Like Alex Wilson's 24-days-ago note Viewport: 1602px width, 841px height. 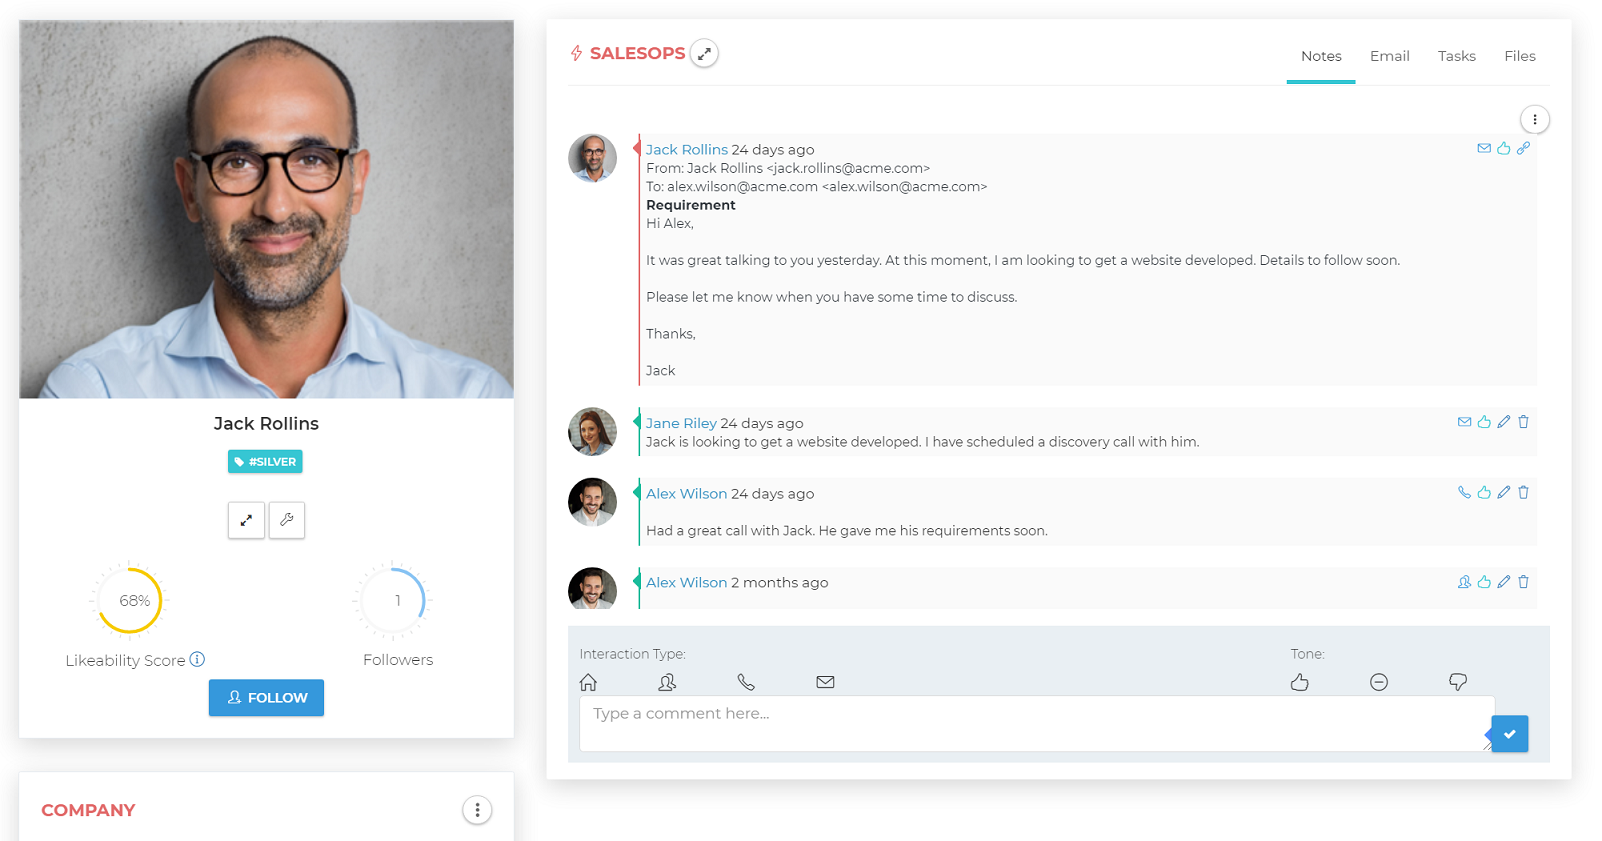1484,492
